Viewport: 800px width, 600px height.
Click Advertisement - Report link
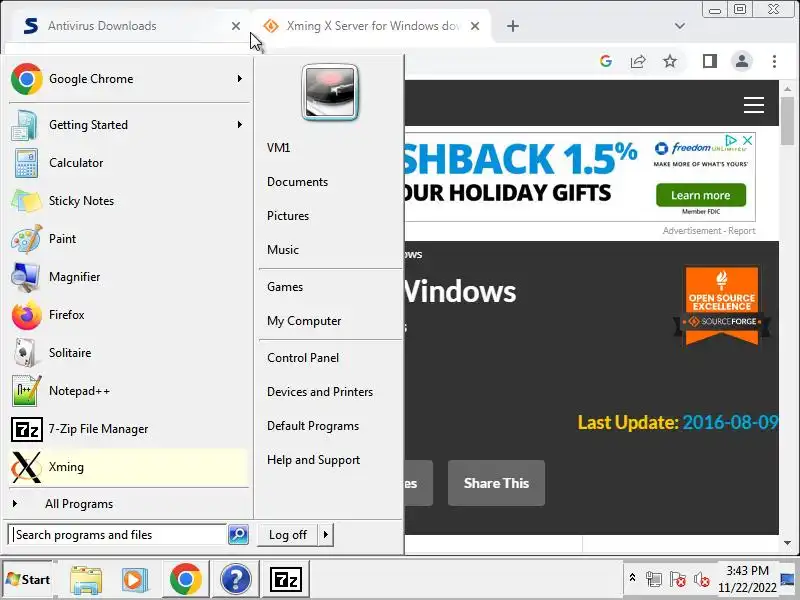(x=709, y=231)
